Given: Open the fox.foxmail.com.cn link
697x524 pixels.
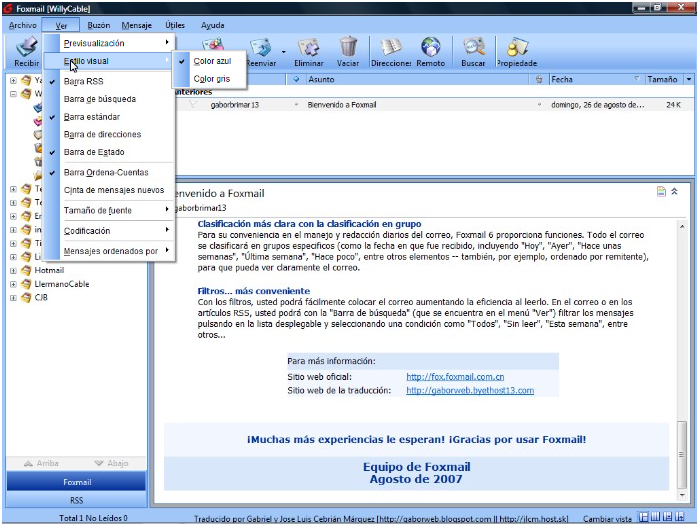Looking at the screenshot, I should click(455, 377).
